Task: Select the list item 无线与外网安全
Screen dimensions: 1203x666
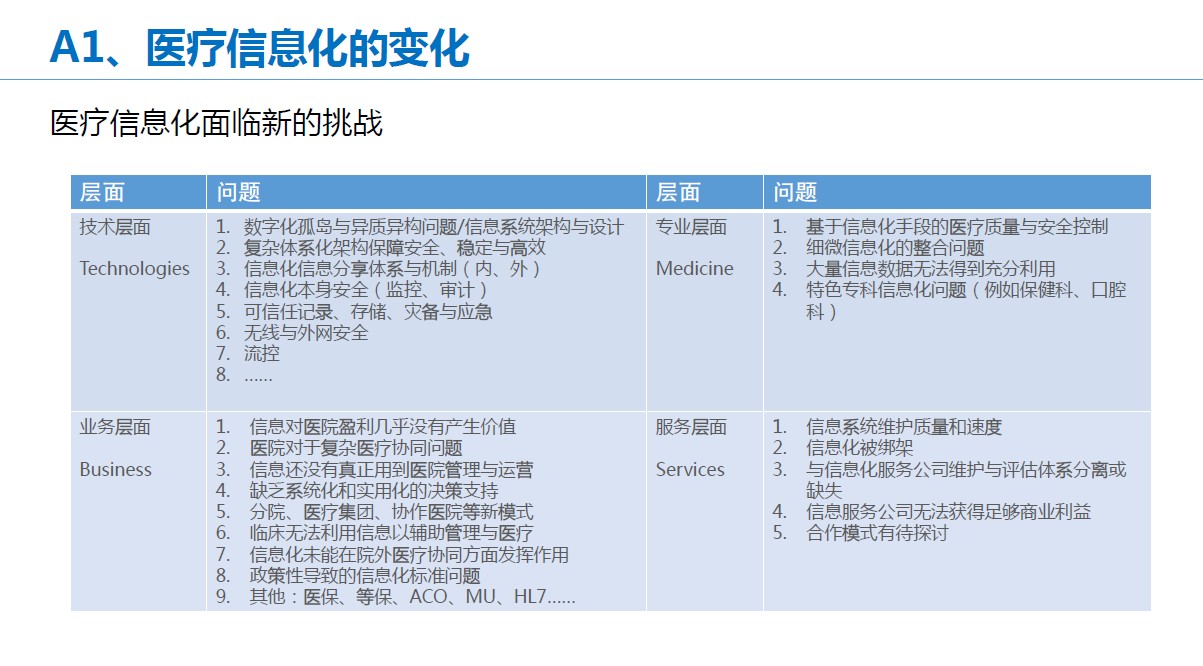Action: point(306,332)
